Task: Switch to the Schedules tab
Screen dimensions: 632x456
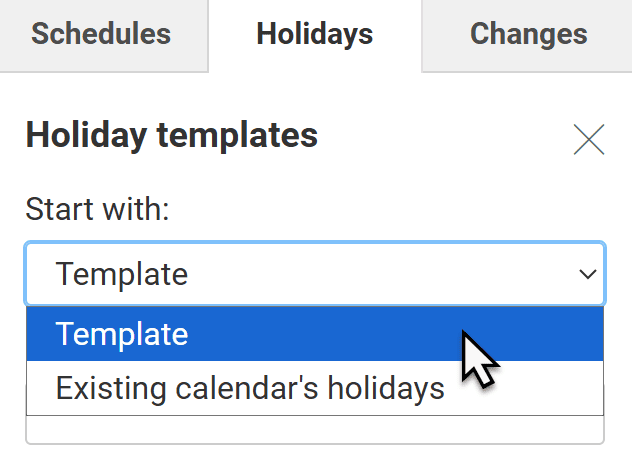Action: pos(101,34)
